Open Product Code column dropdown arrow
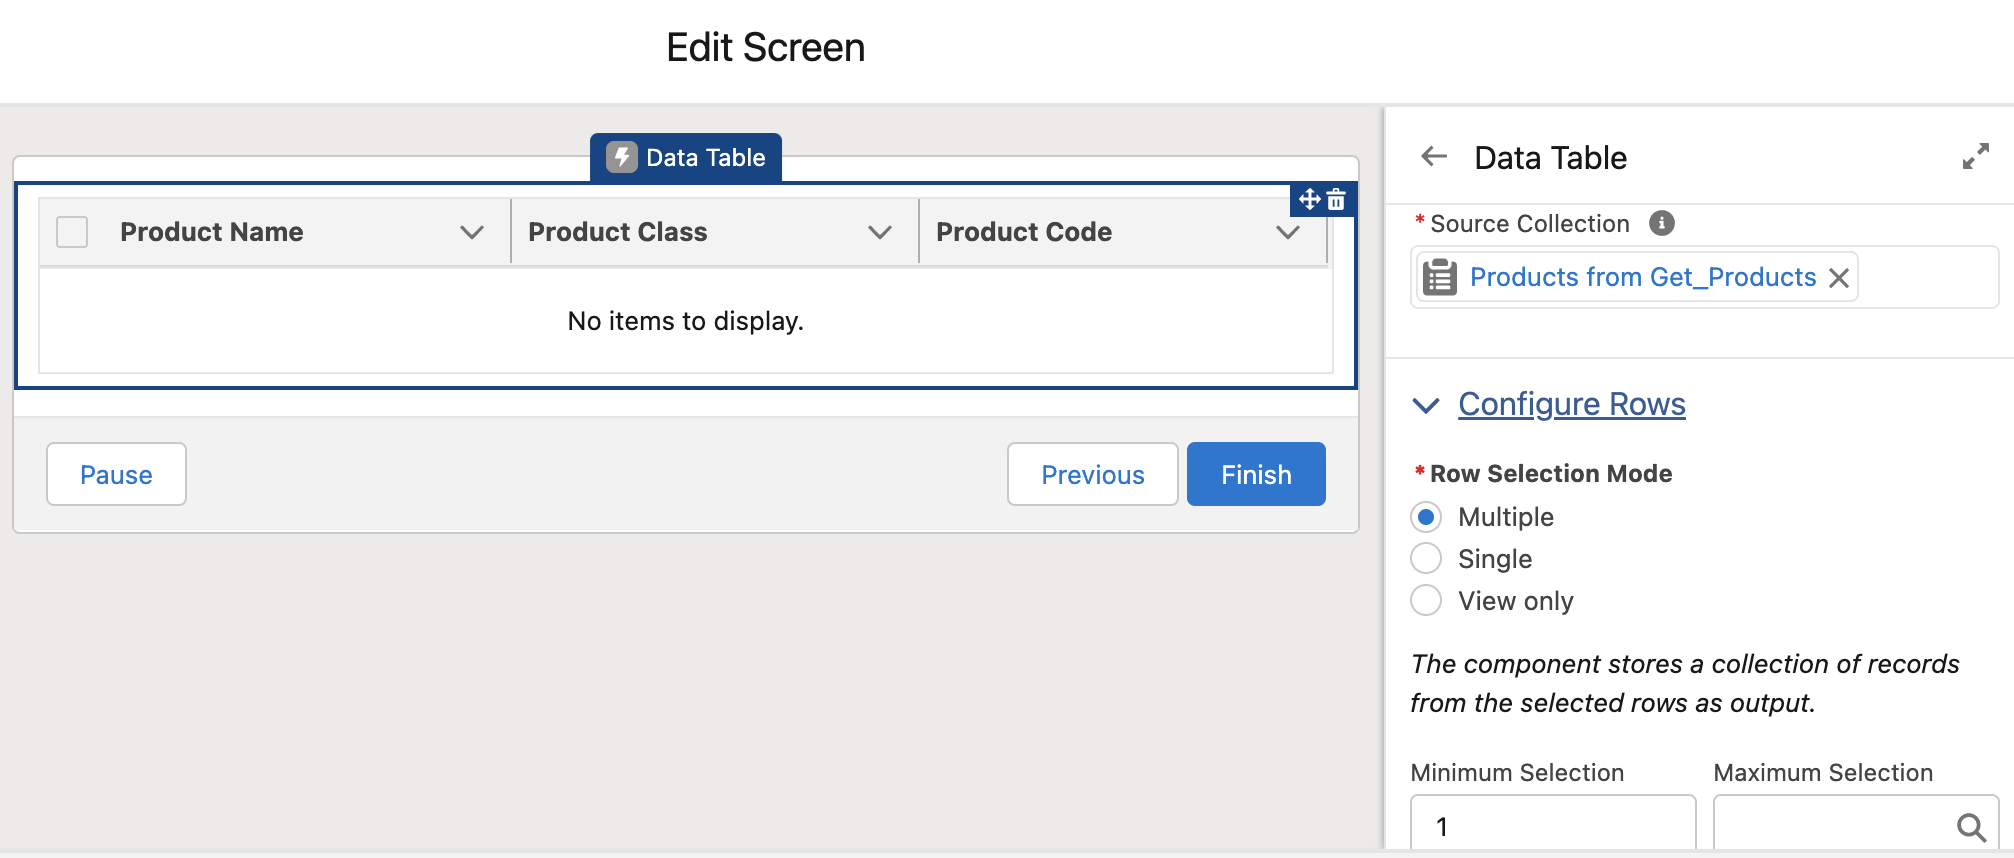Image resolution: width=2014 pixels, height=858 pixels. click(1288, 232)
